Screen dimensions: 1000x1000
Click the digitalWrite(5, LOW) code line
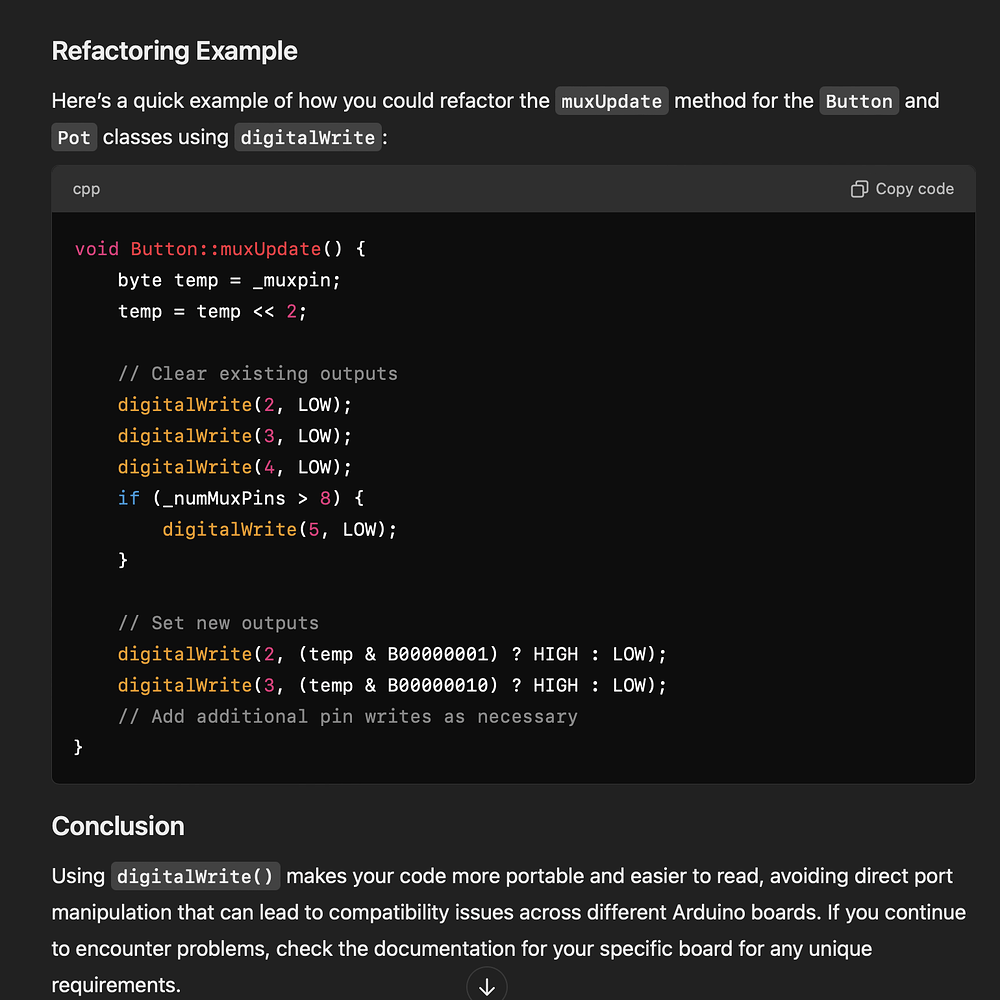point(279,529)
